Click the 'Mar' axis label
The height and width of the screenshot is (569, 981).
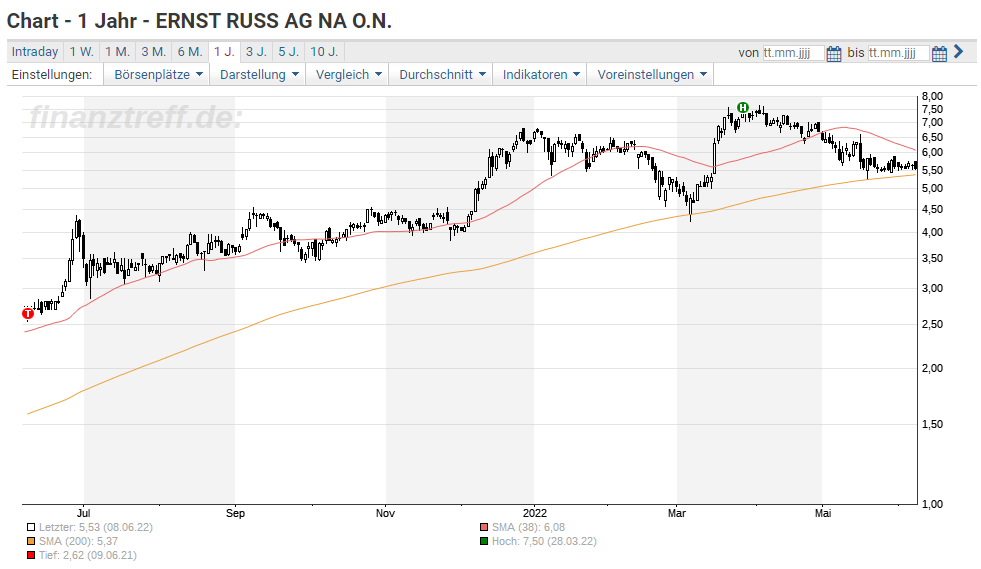coord(676,513)
